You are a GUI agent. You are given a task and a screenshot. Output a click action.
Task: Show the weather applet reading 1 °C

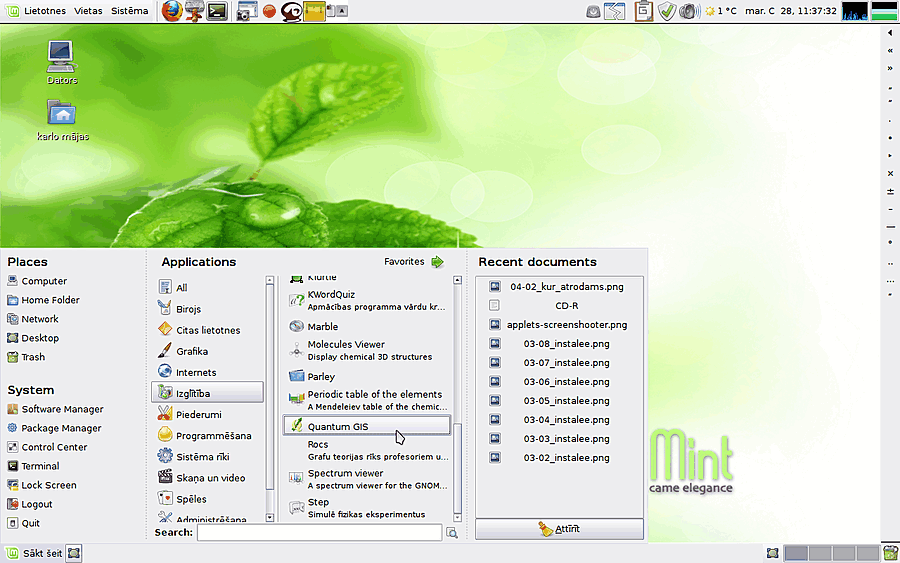[x=721, y=11]
